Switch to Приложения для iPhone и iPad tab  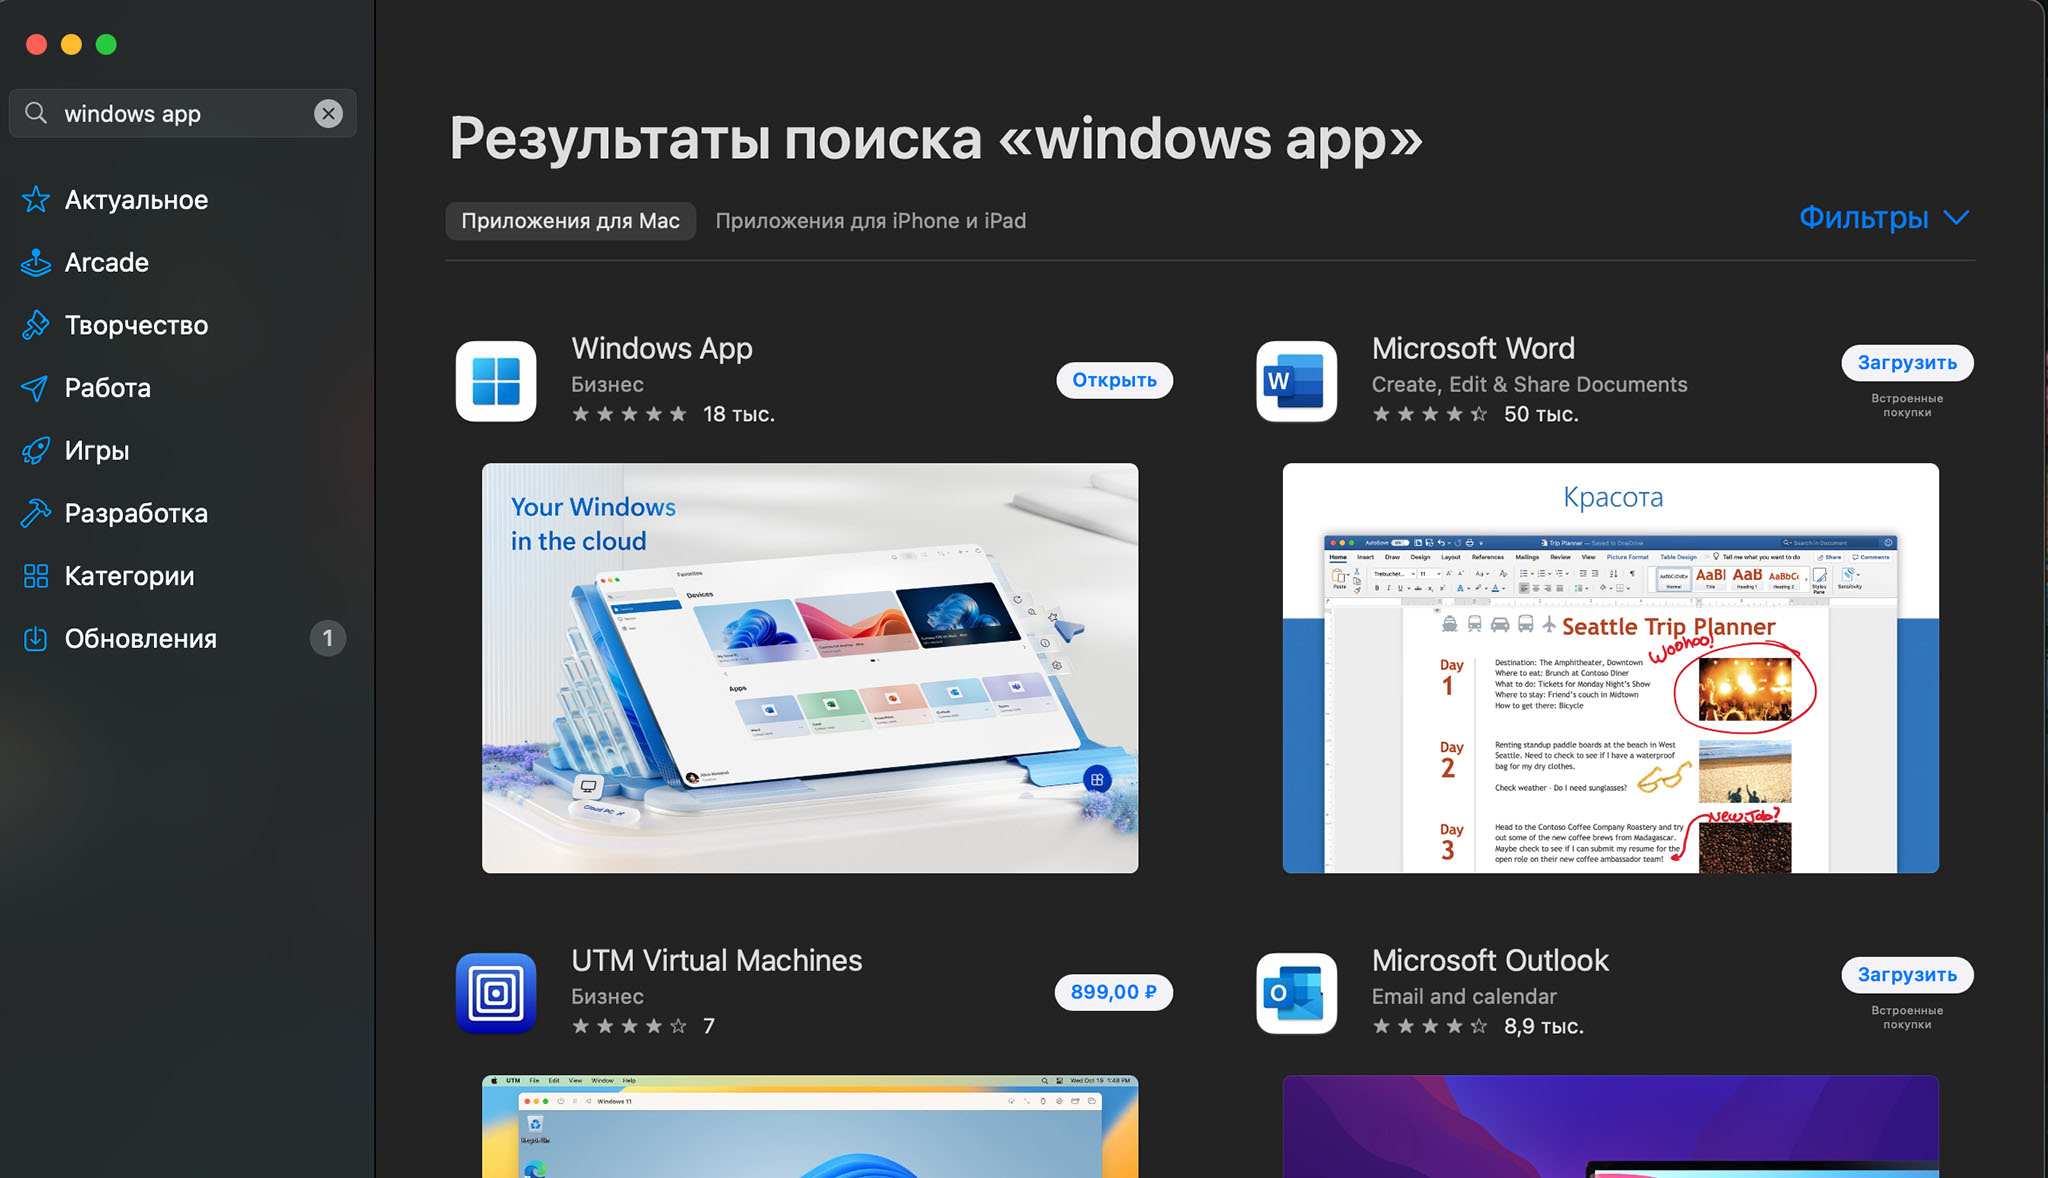870,221
